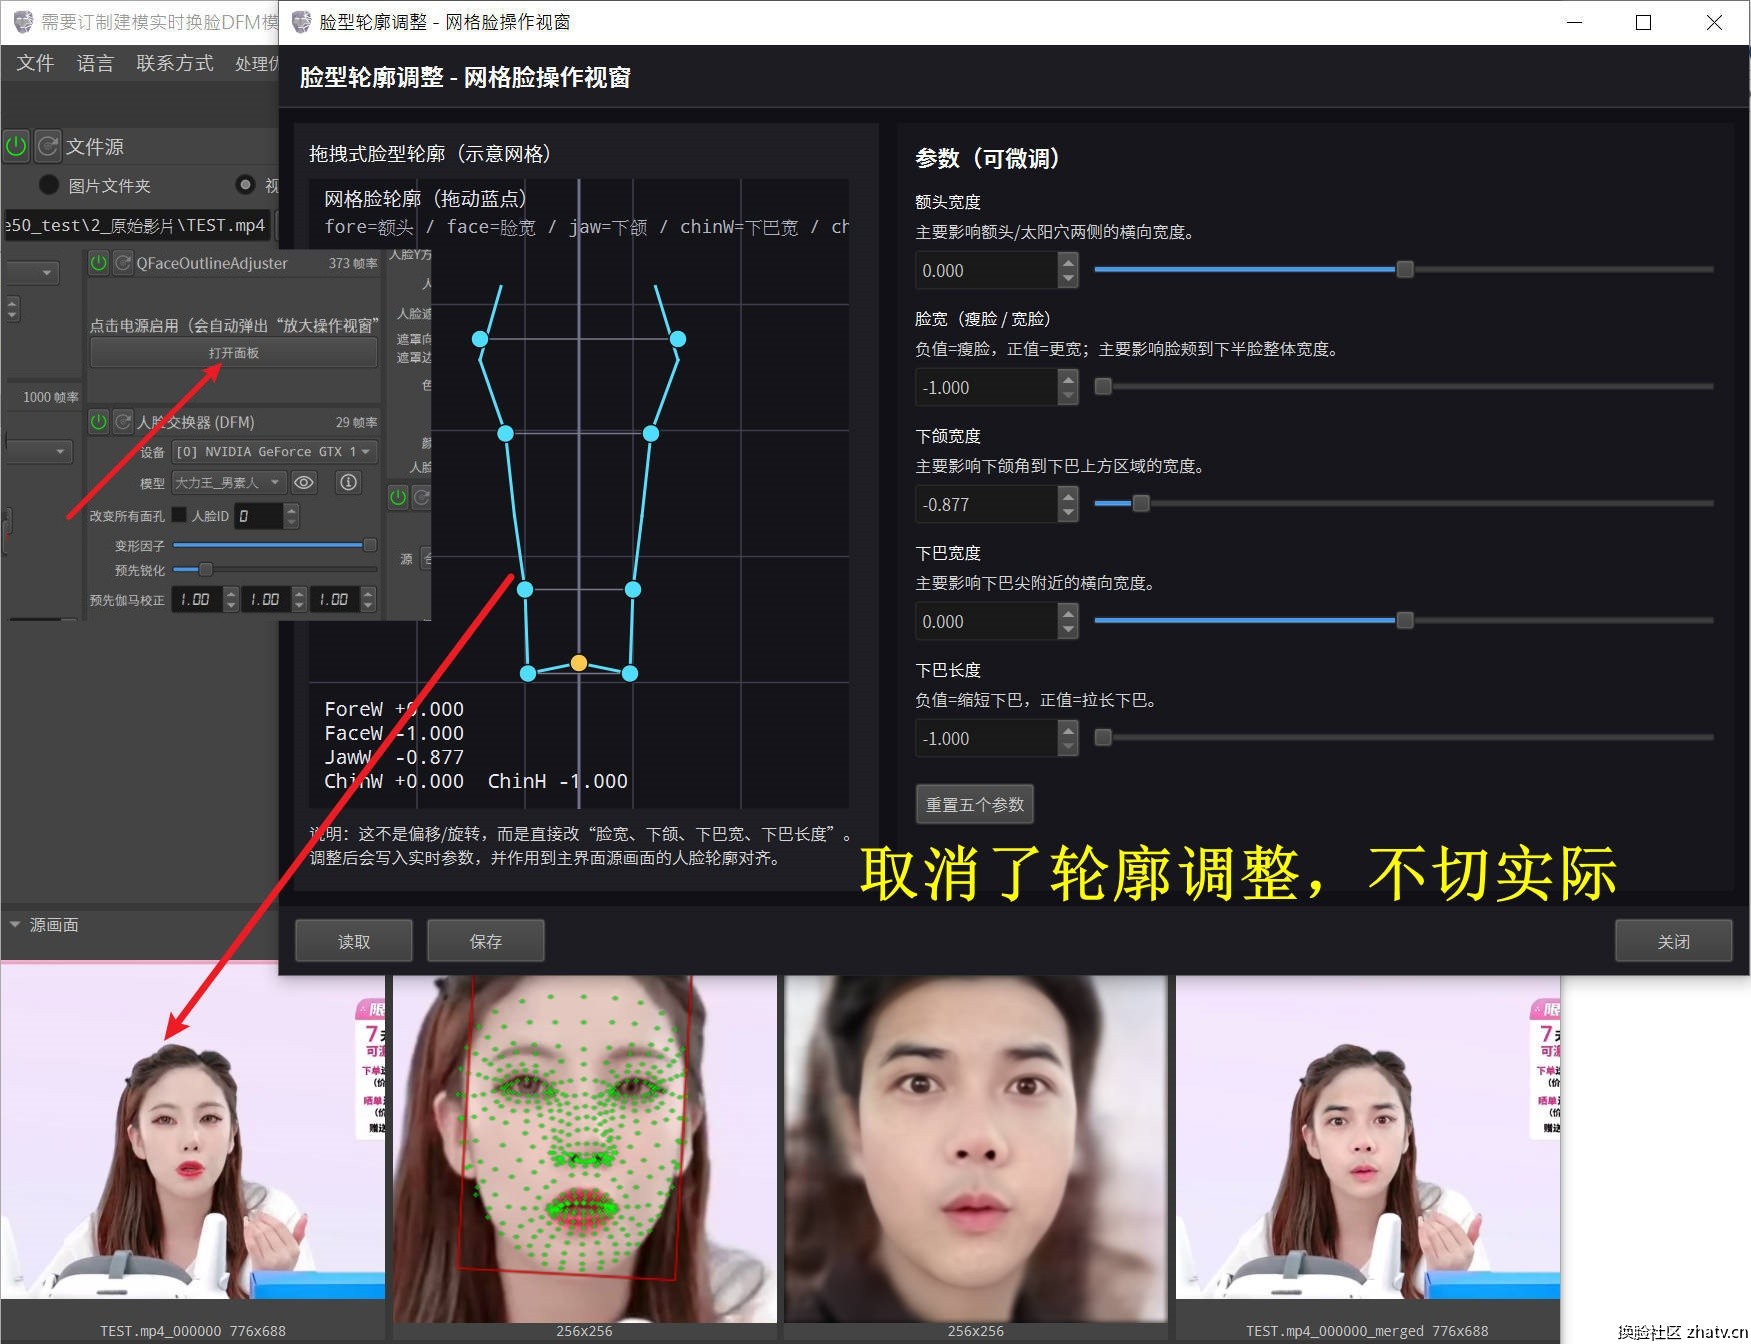This screenshot has height=1344, width=1751.
Task: Click the 文件源 reset icon
Action: click(47, 146)
